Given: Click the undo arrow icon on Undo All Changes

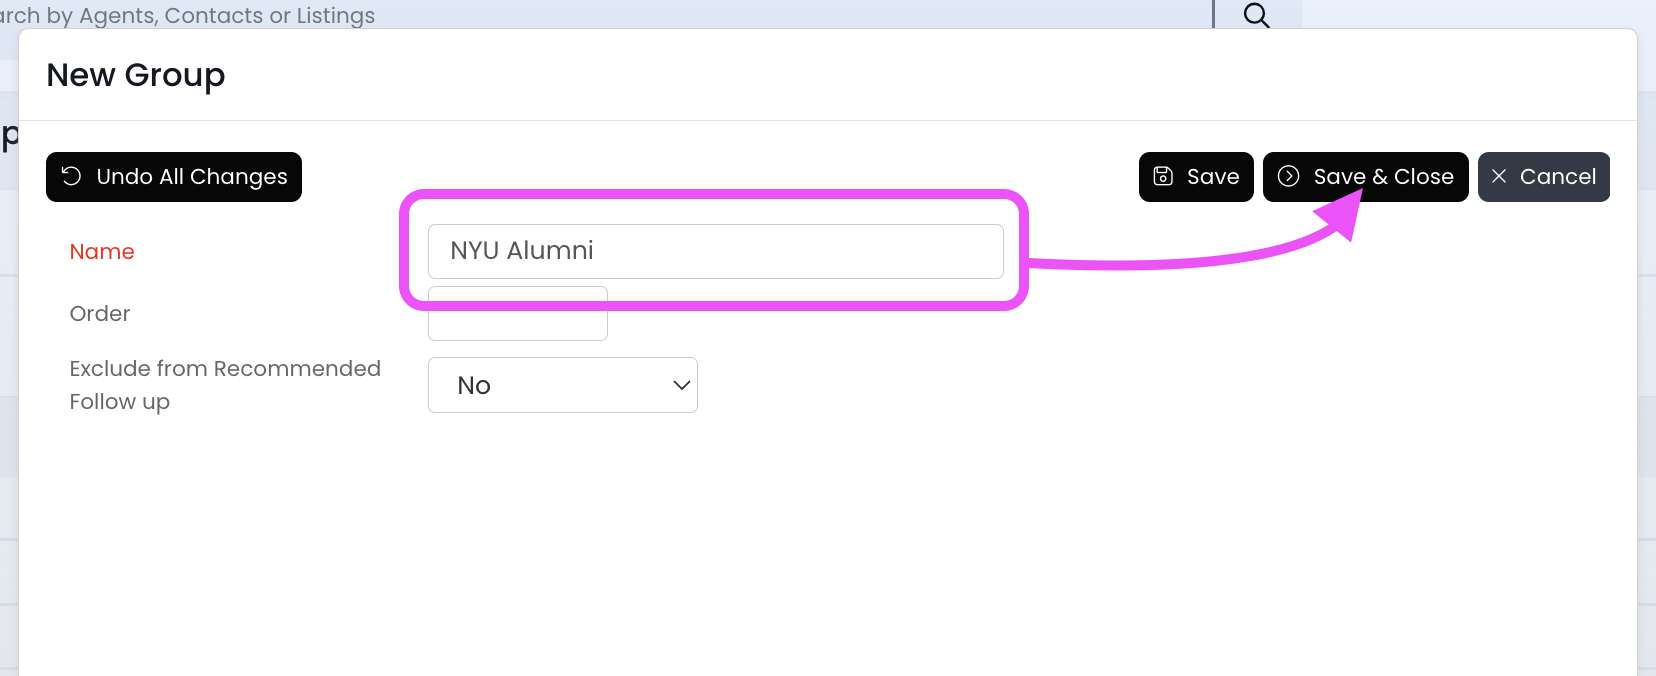Looking at the screenshot, I should coord(71,176).
